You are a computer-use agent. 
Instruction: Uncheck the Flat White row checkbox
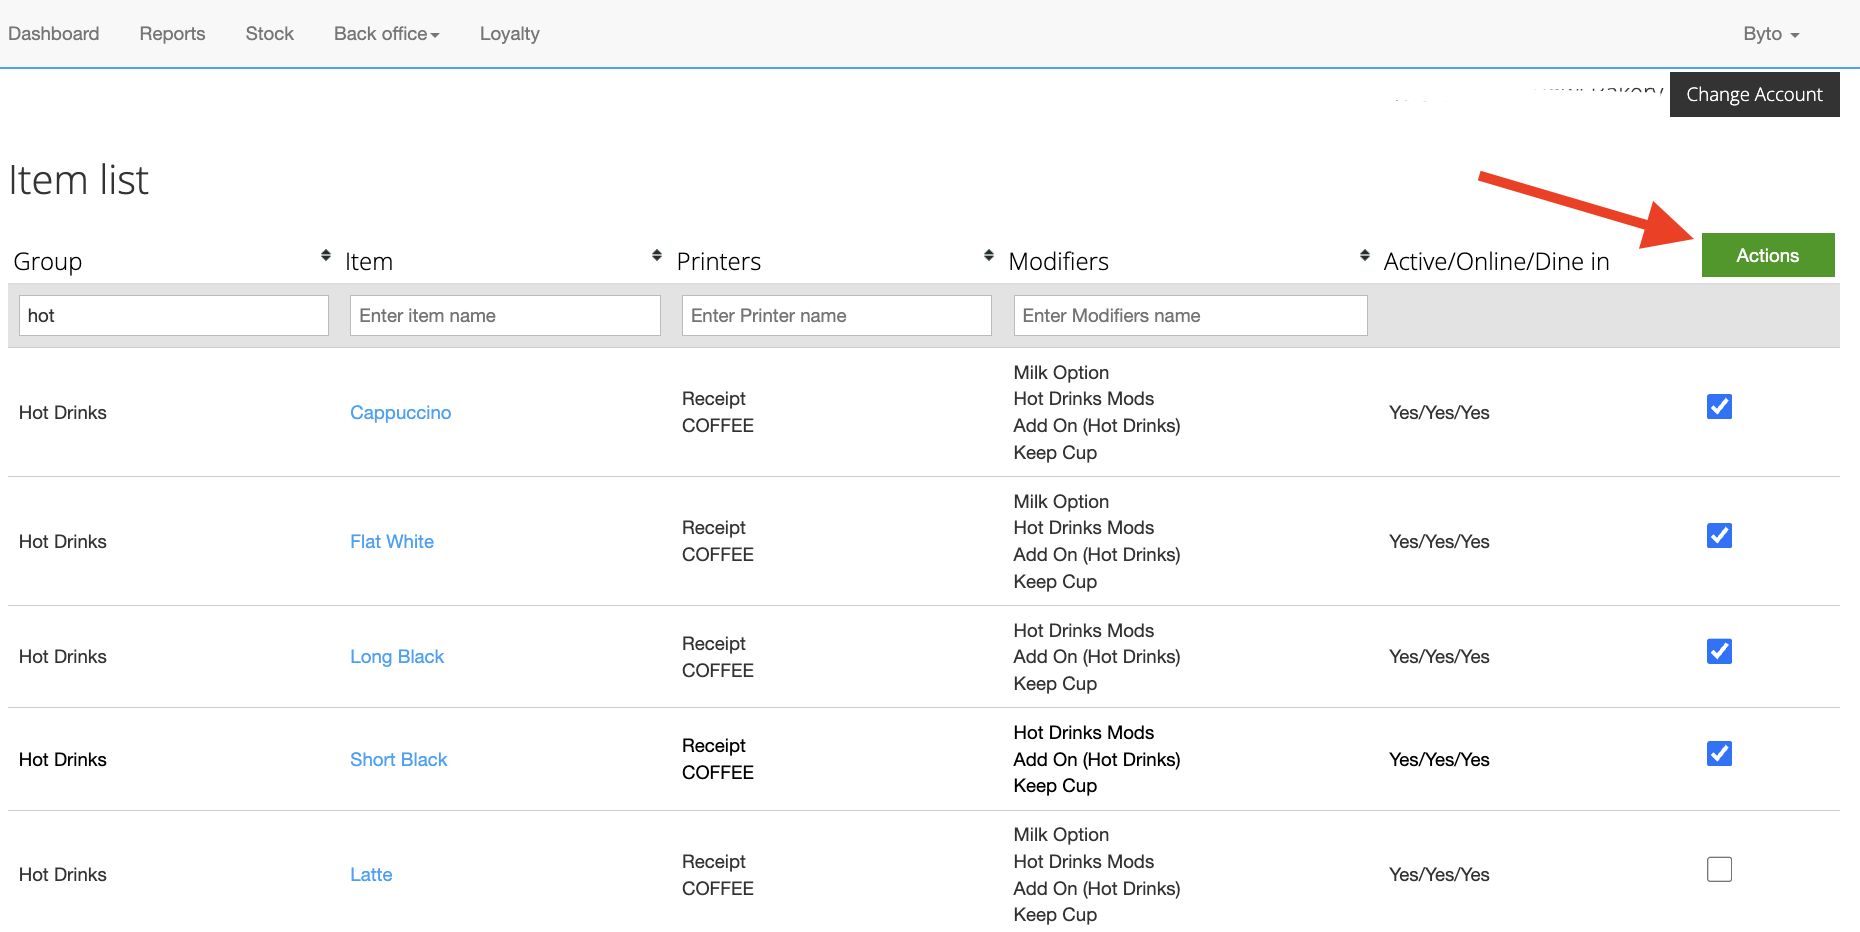coord(1719,536)
